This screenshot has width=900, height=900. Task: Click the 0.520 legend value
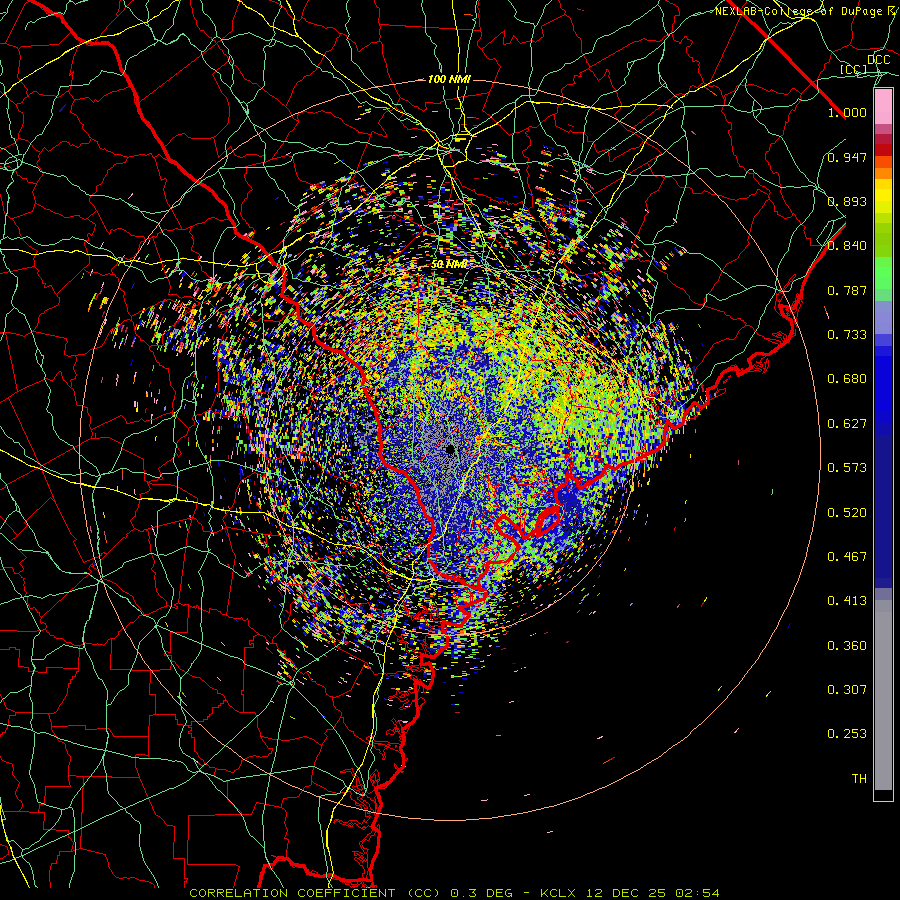click(x=847, y=513)
